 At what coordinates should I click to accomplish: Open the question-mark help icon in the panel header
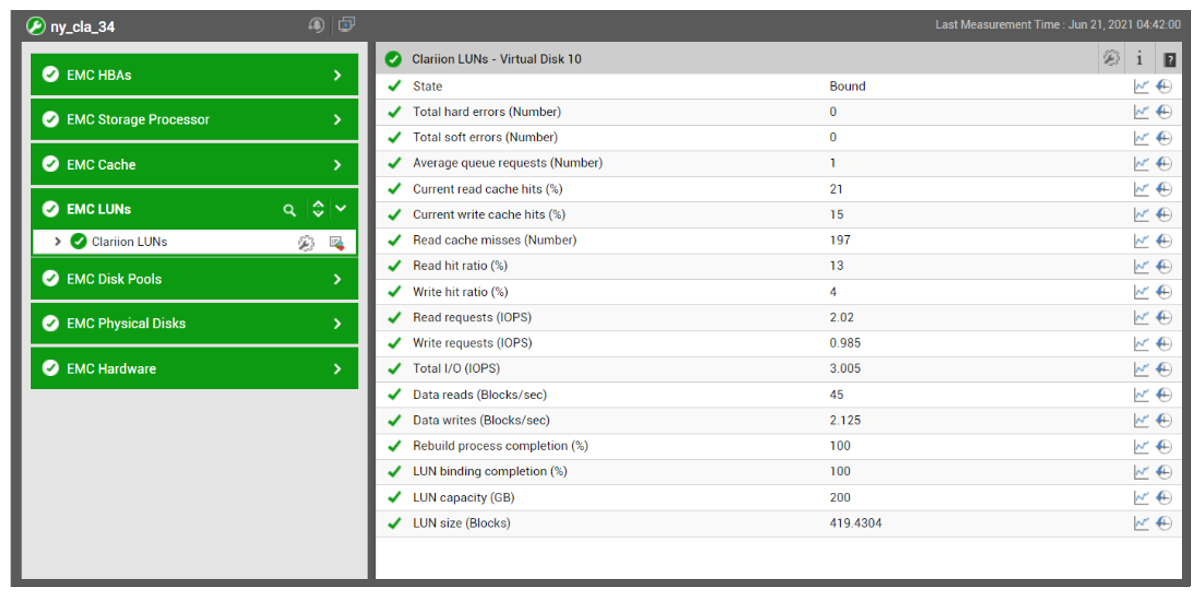[1169, 59]
